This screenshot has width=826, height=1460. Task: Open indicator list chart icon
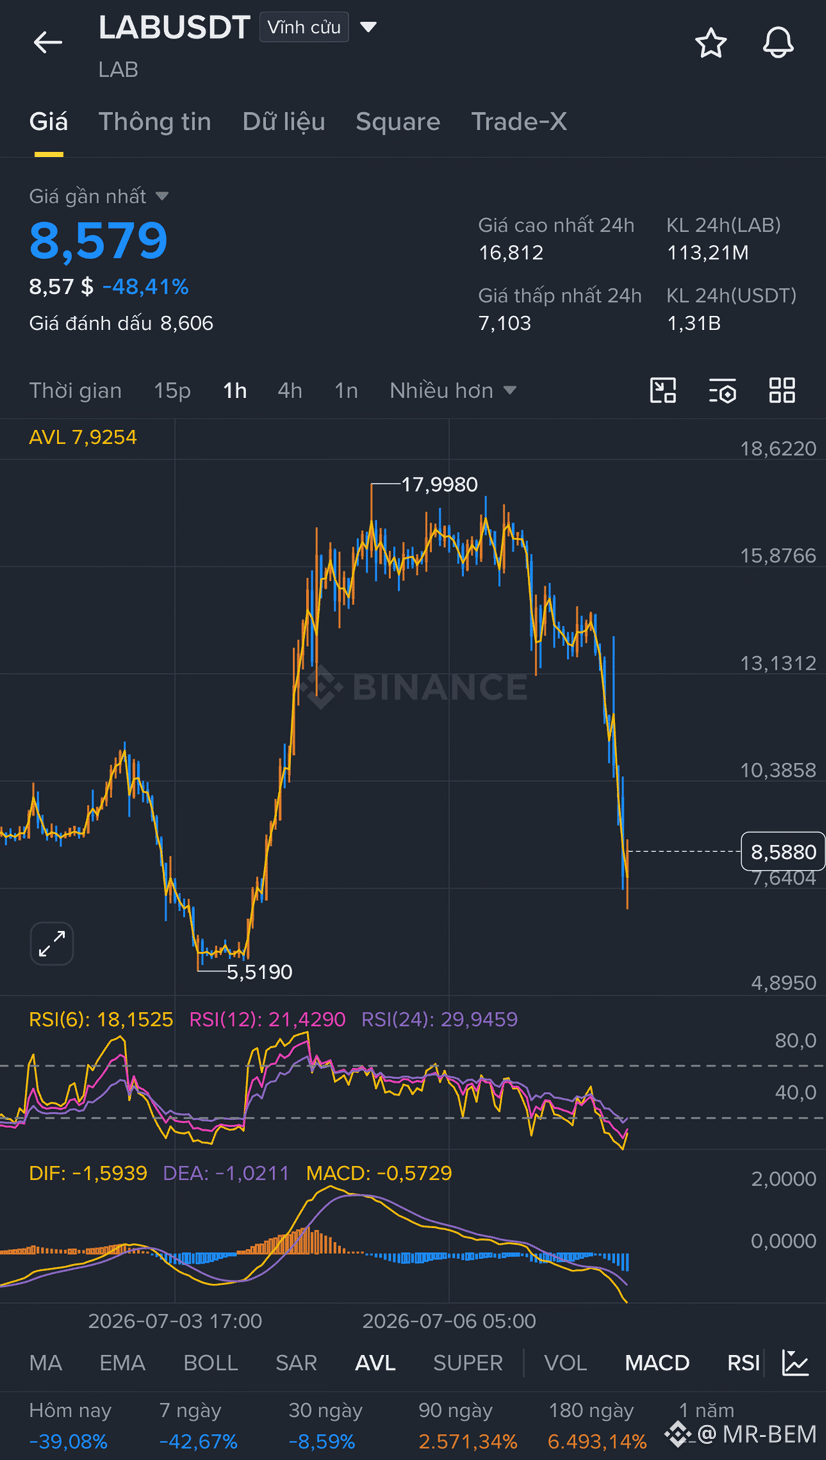(796, 1362)
